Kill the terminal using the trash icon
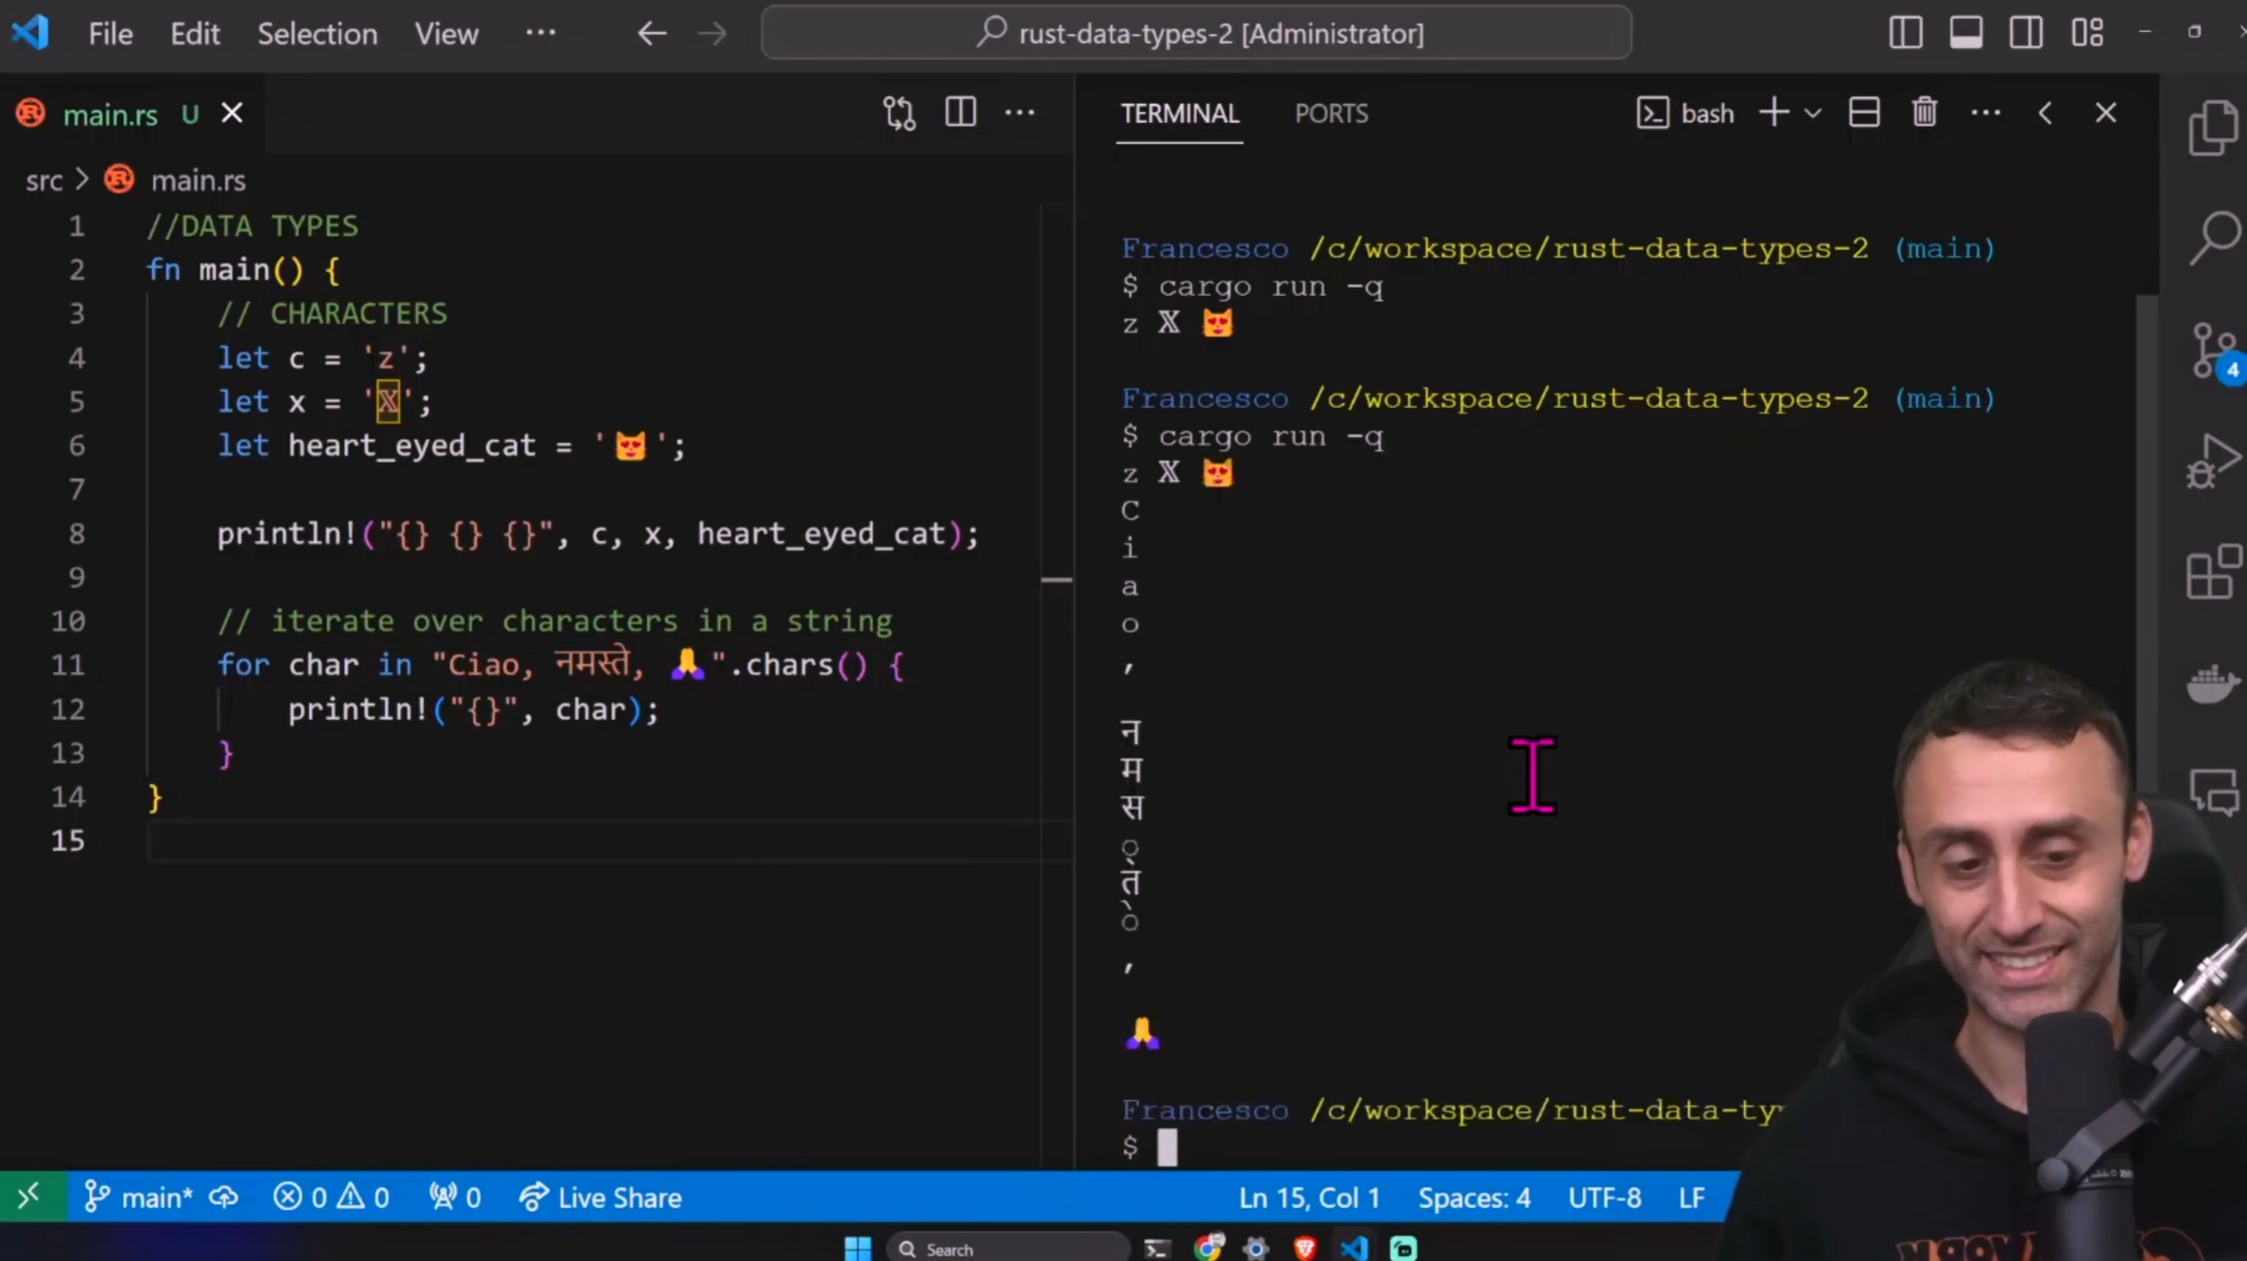This screenshot has width=2247, height=1261. pyautogui.click(x=1924, y=112)
